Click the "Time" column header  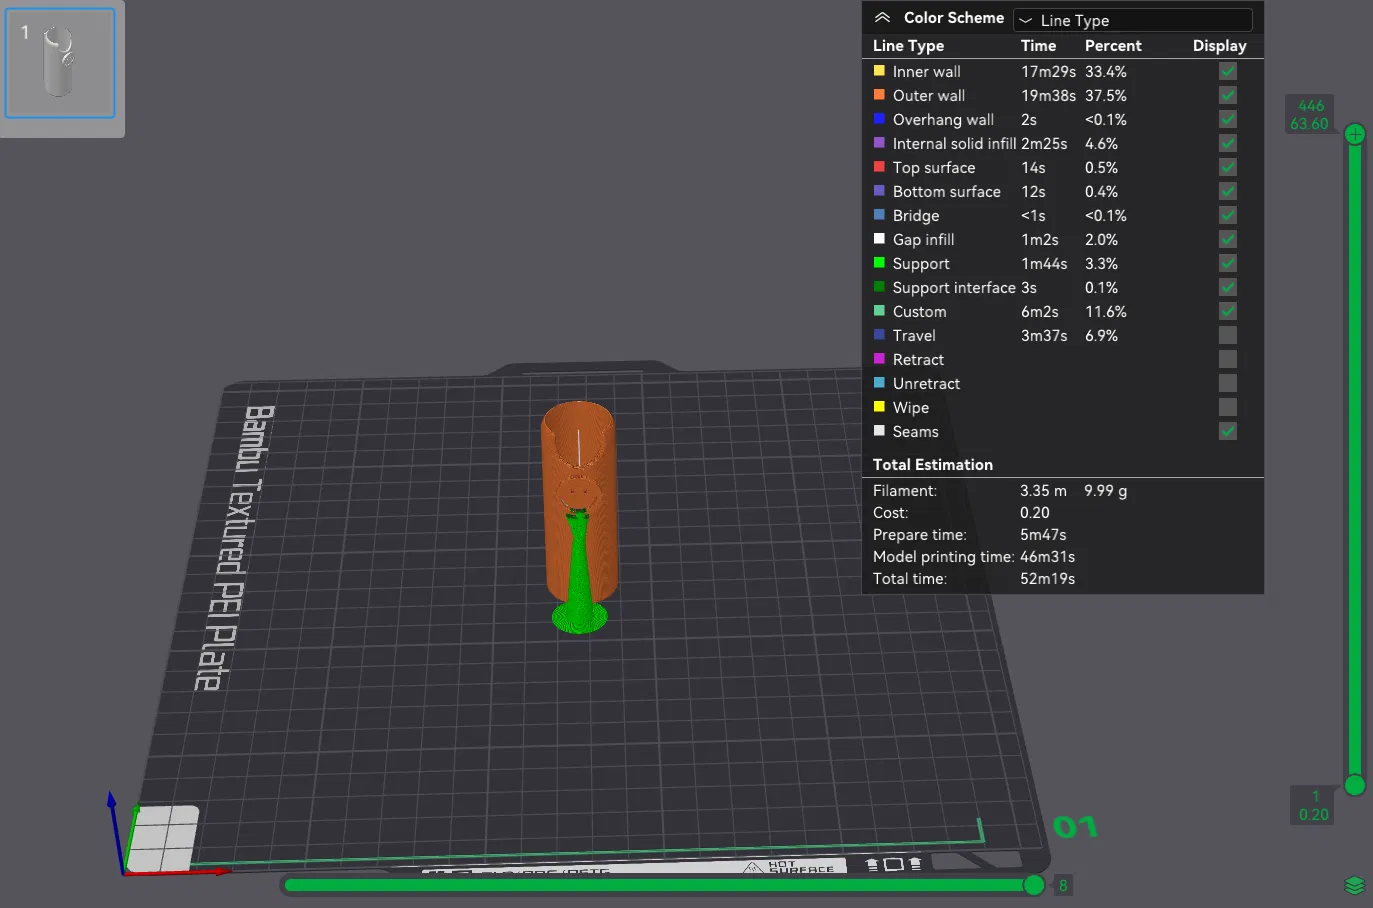(1038, 46)
